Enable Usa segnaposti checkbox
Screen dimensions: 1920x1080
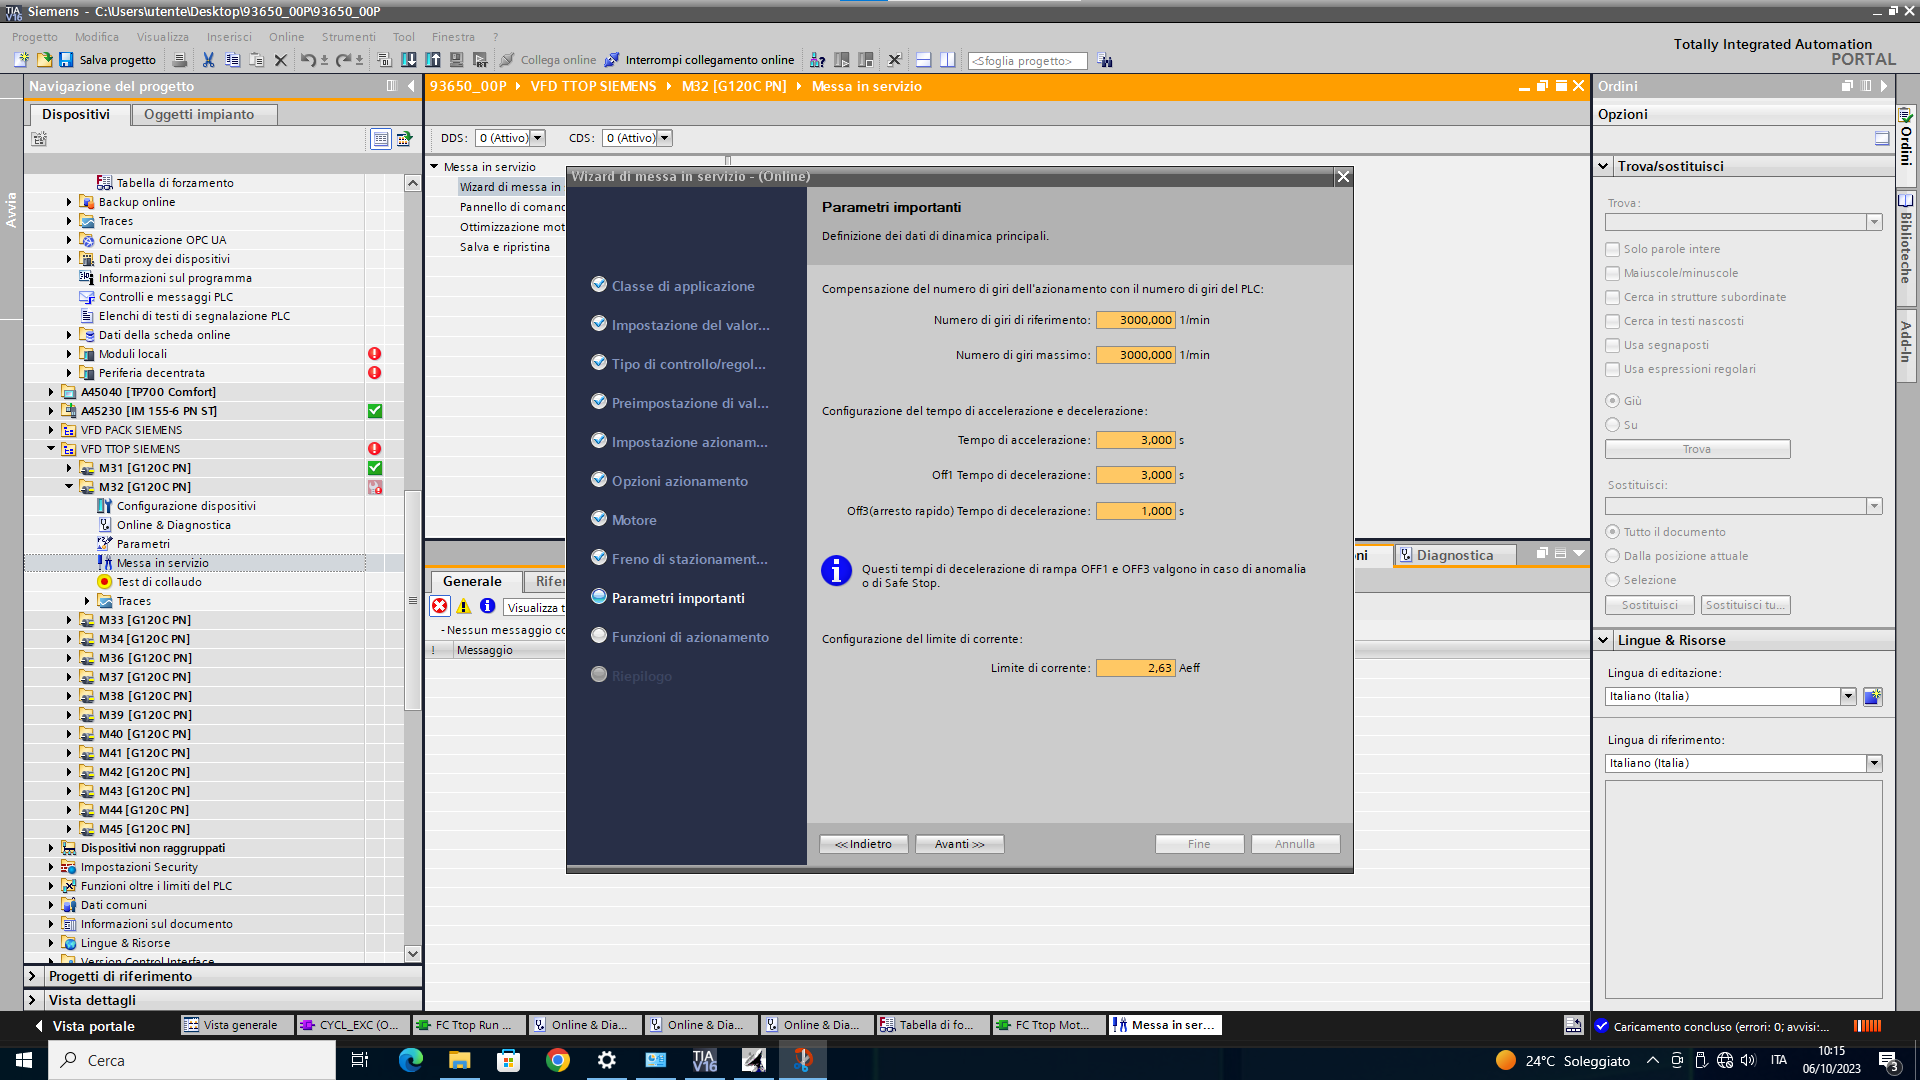tap(1612, 345)
